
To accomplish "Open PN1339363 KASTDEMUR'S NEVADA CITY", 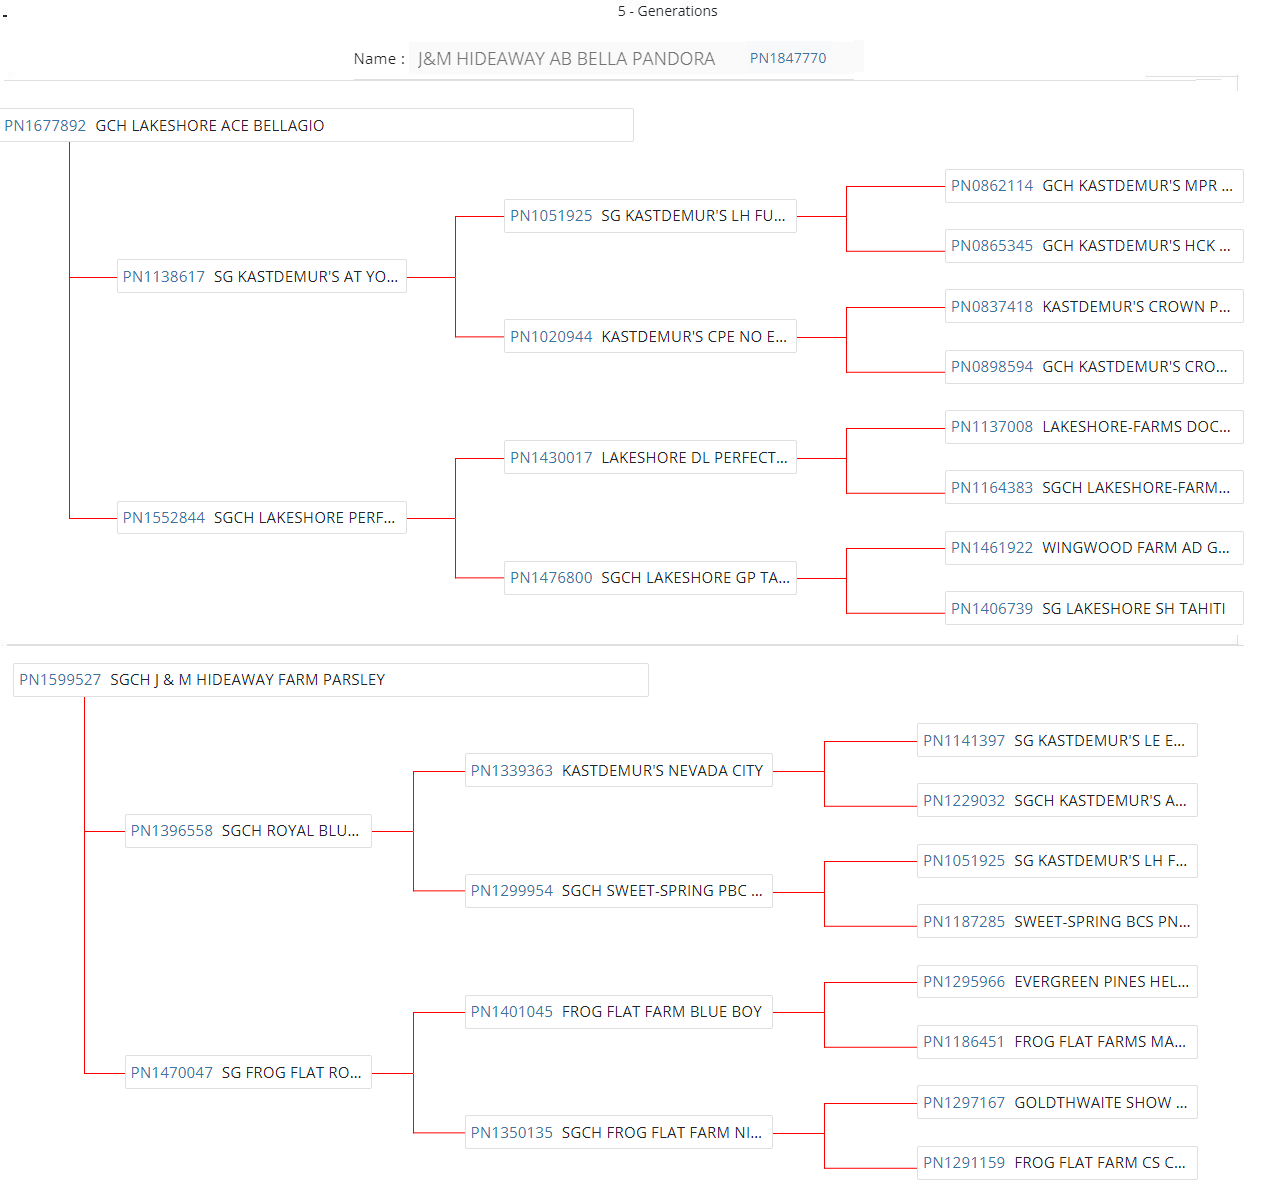I will pos(618,771).
